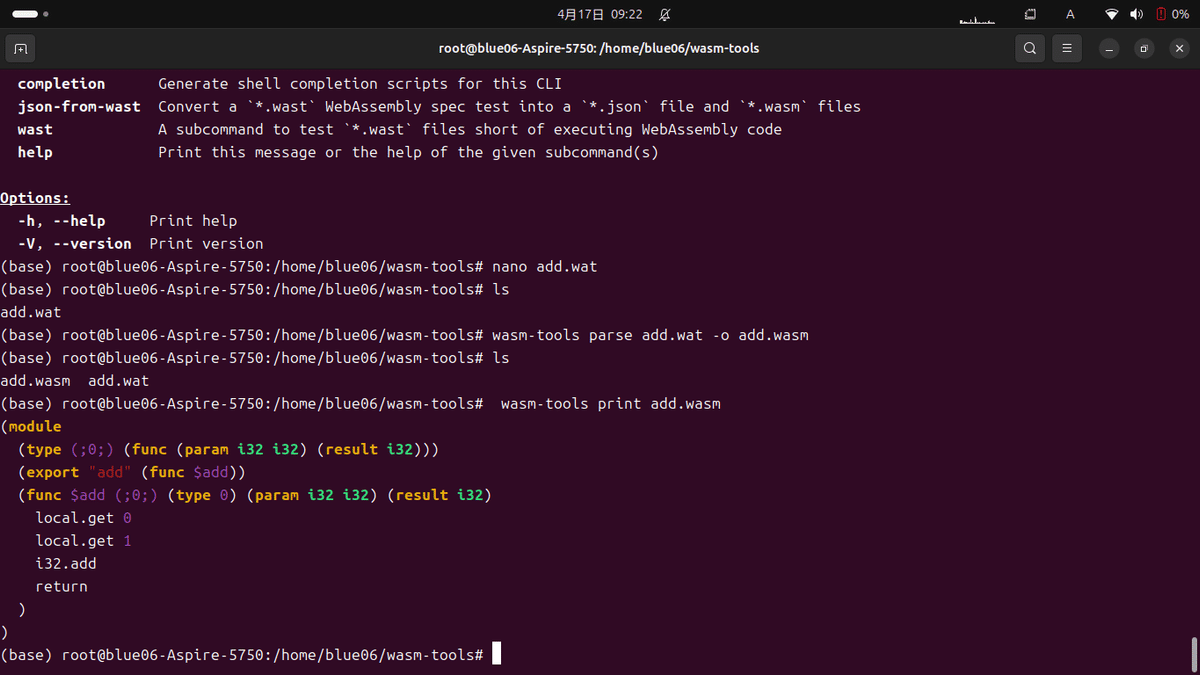Viewport: 1200px width, 675px height.
Task: Open the terminal hamburger menu
Action: (x=1067, y=47)
